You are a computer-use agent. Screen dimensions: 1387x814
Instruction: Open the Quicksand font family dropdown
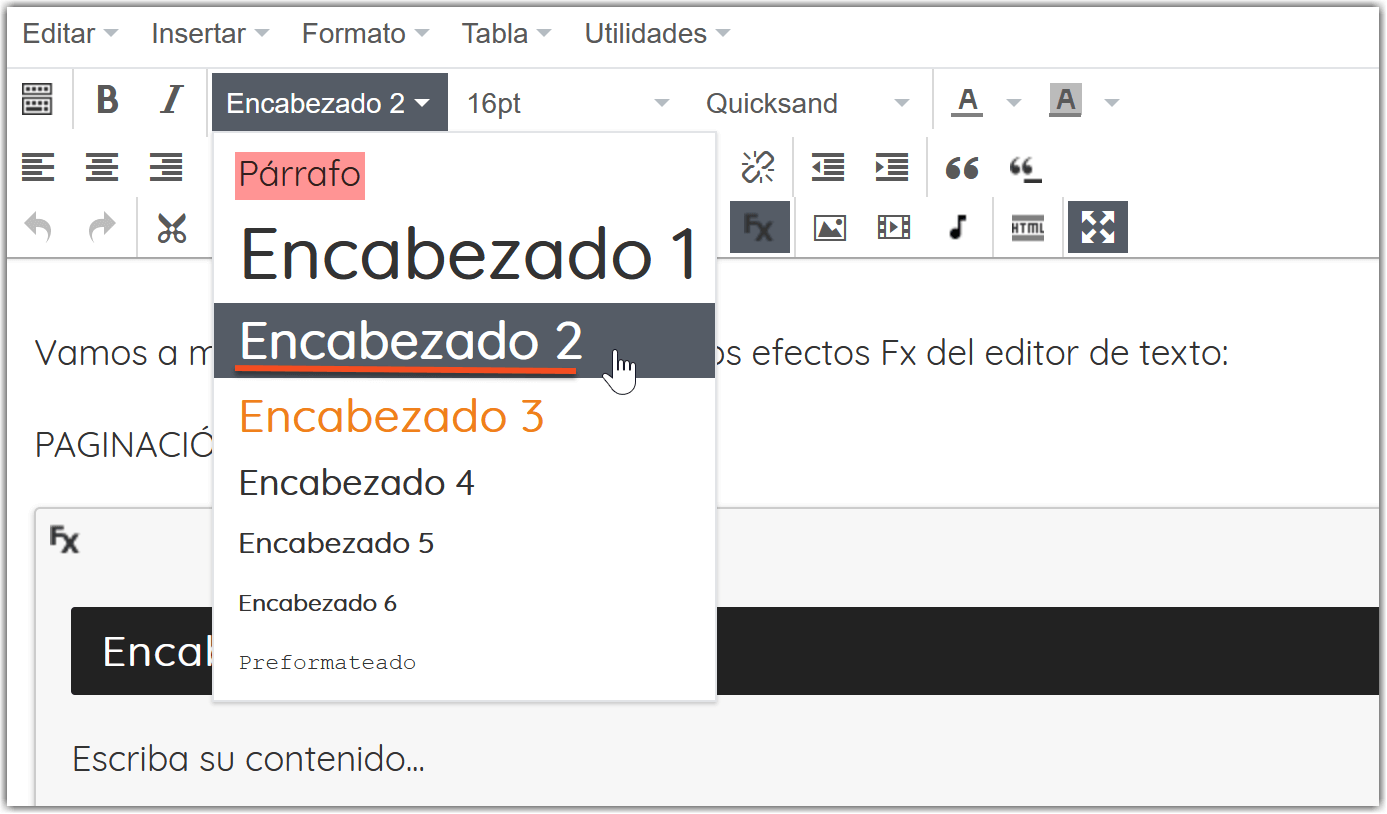(807, 101)
